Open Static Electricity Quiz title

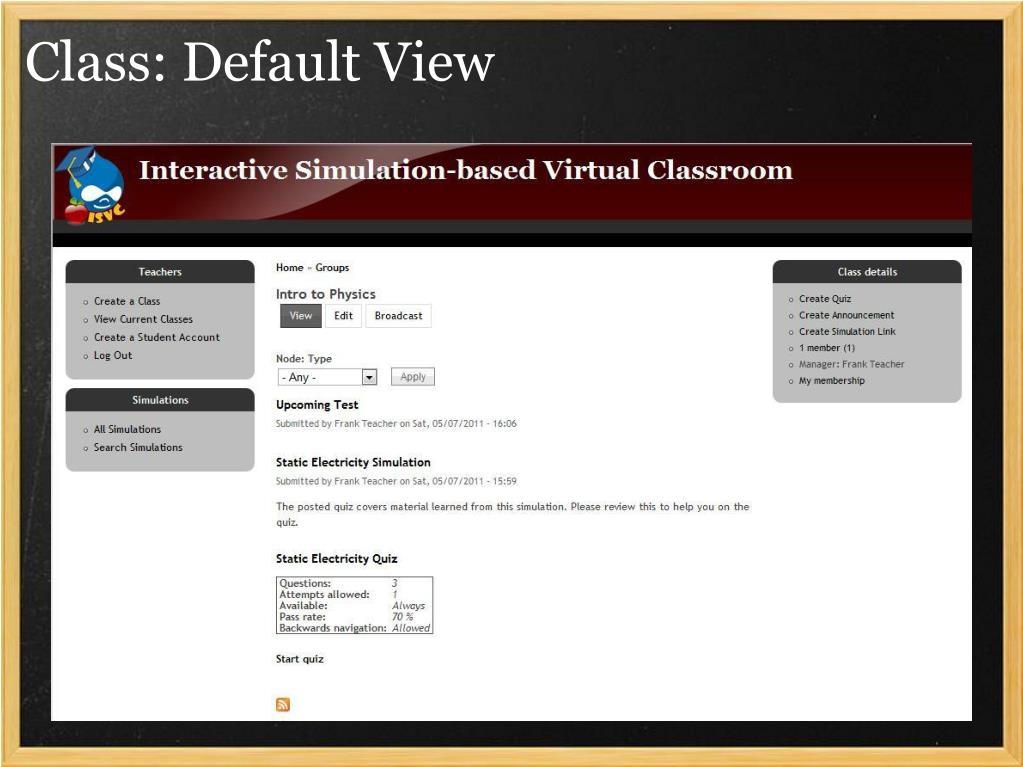(x=337, y=559)
